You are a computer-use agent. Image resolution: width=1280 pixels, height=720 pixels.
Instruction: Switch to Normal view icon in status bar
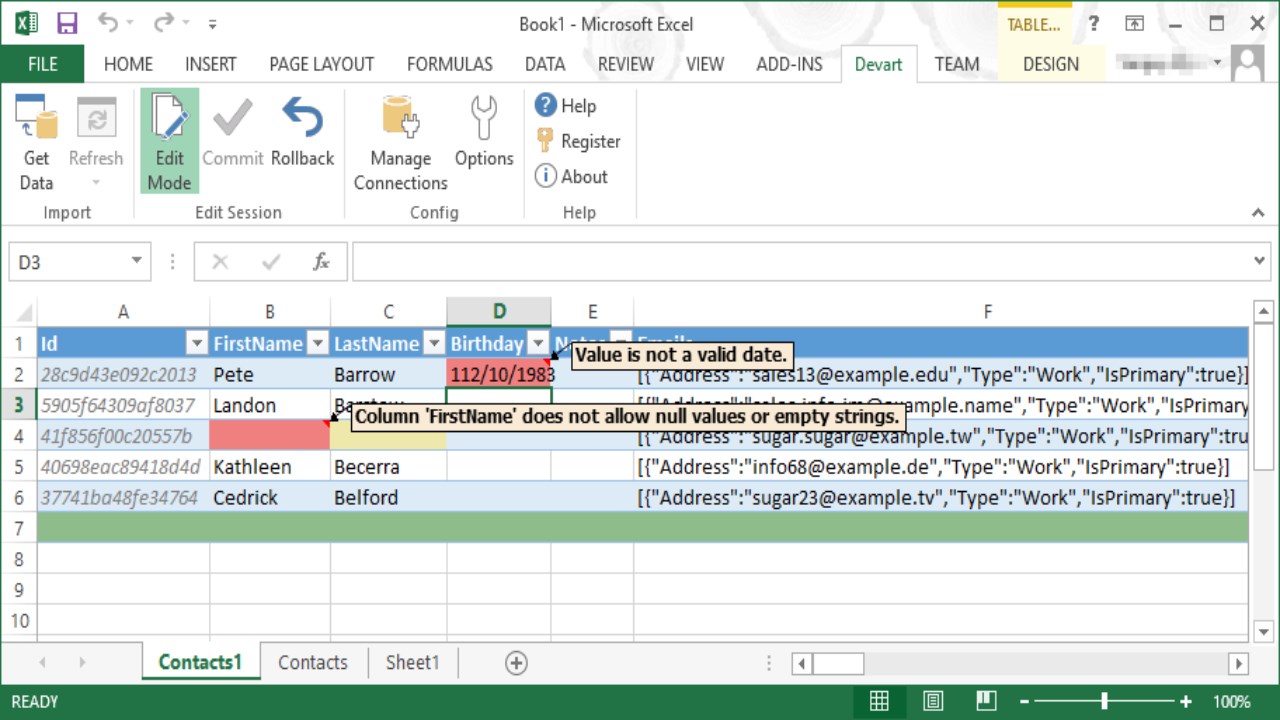879,700
